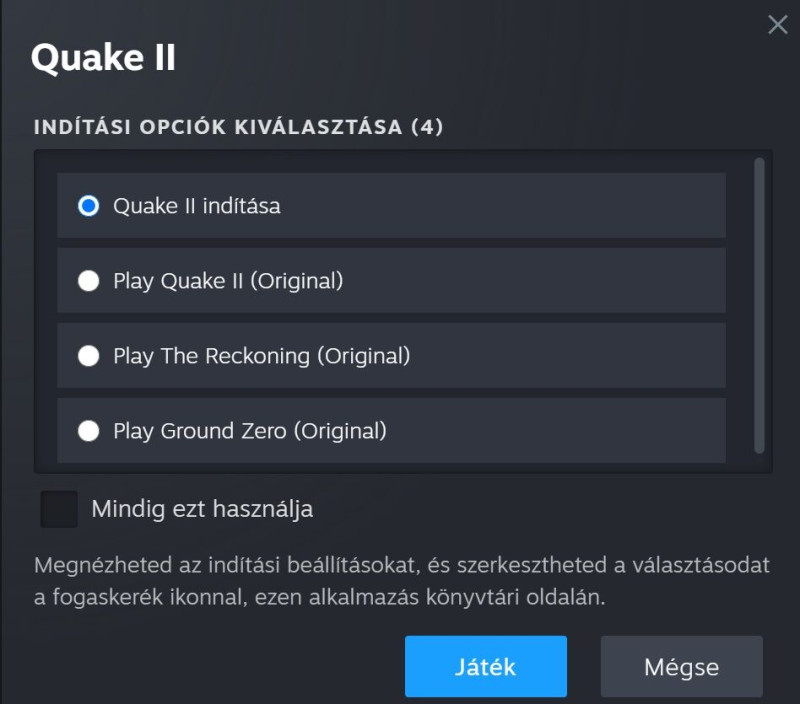Click the "Megnézheted az indítási beállításokat" text line
This screenshot has width=800, height=704.
tap(400, 565)
